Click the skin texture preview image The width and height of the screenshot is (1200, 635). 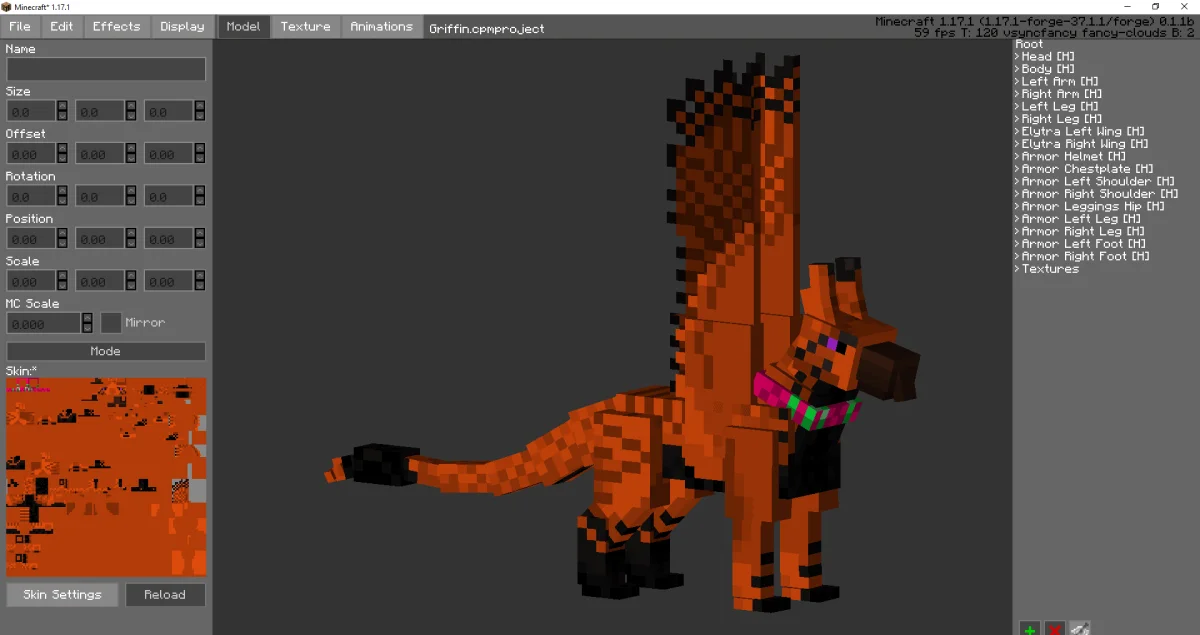click(x=106, y=476)
